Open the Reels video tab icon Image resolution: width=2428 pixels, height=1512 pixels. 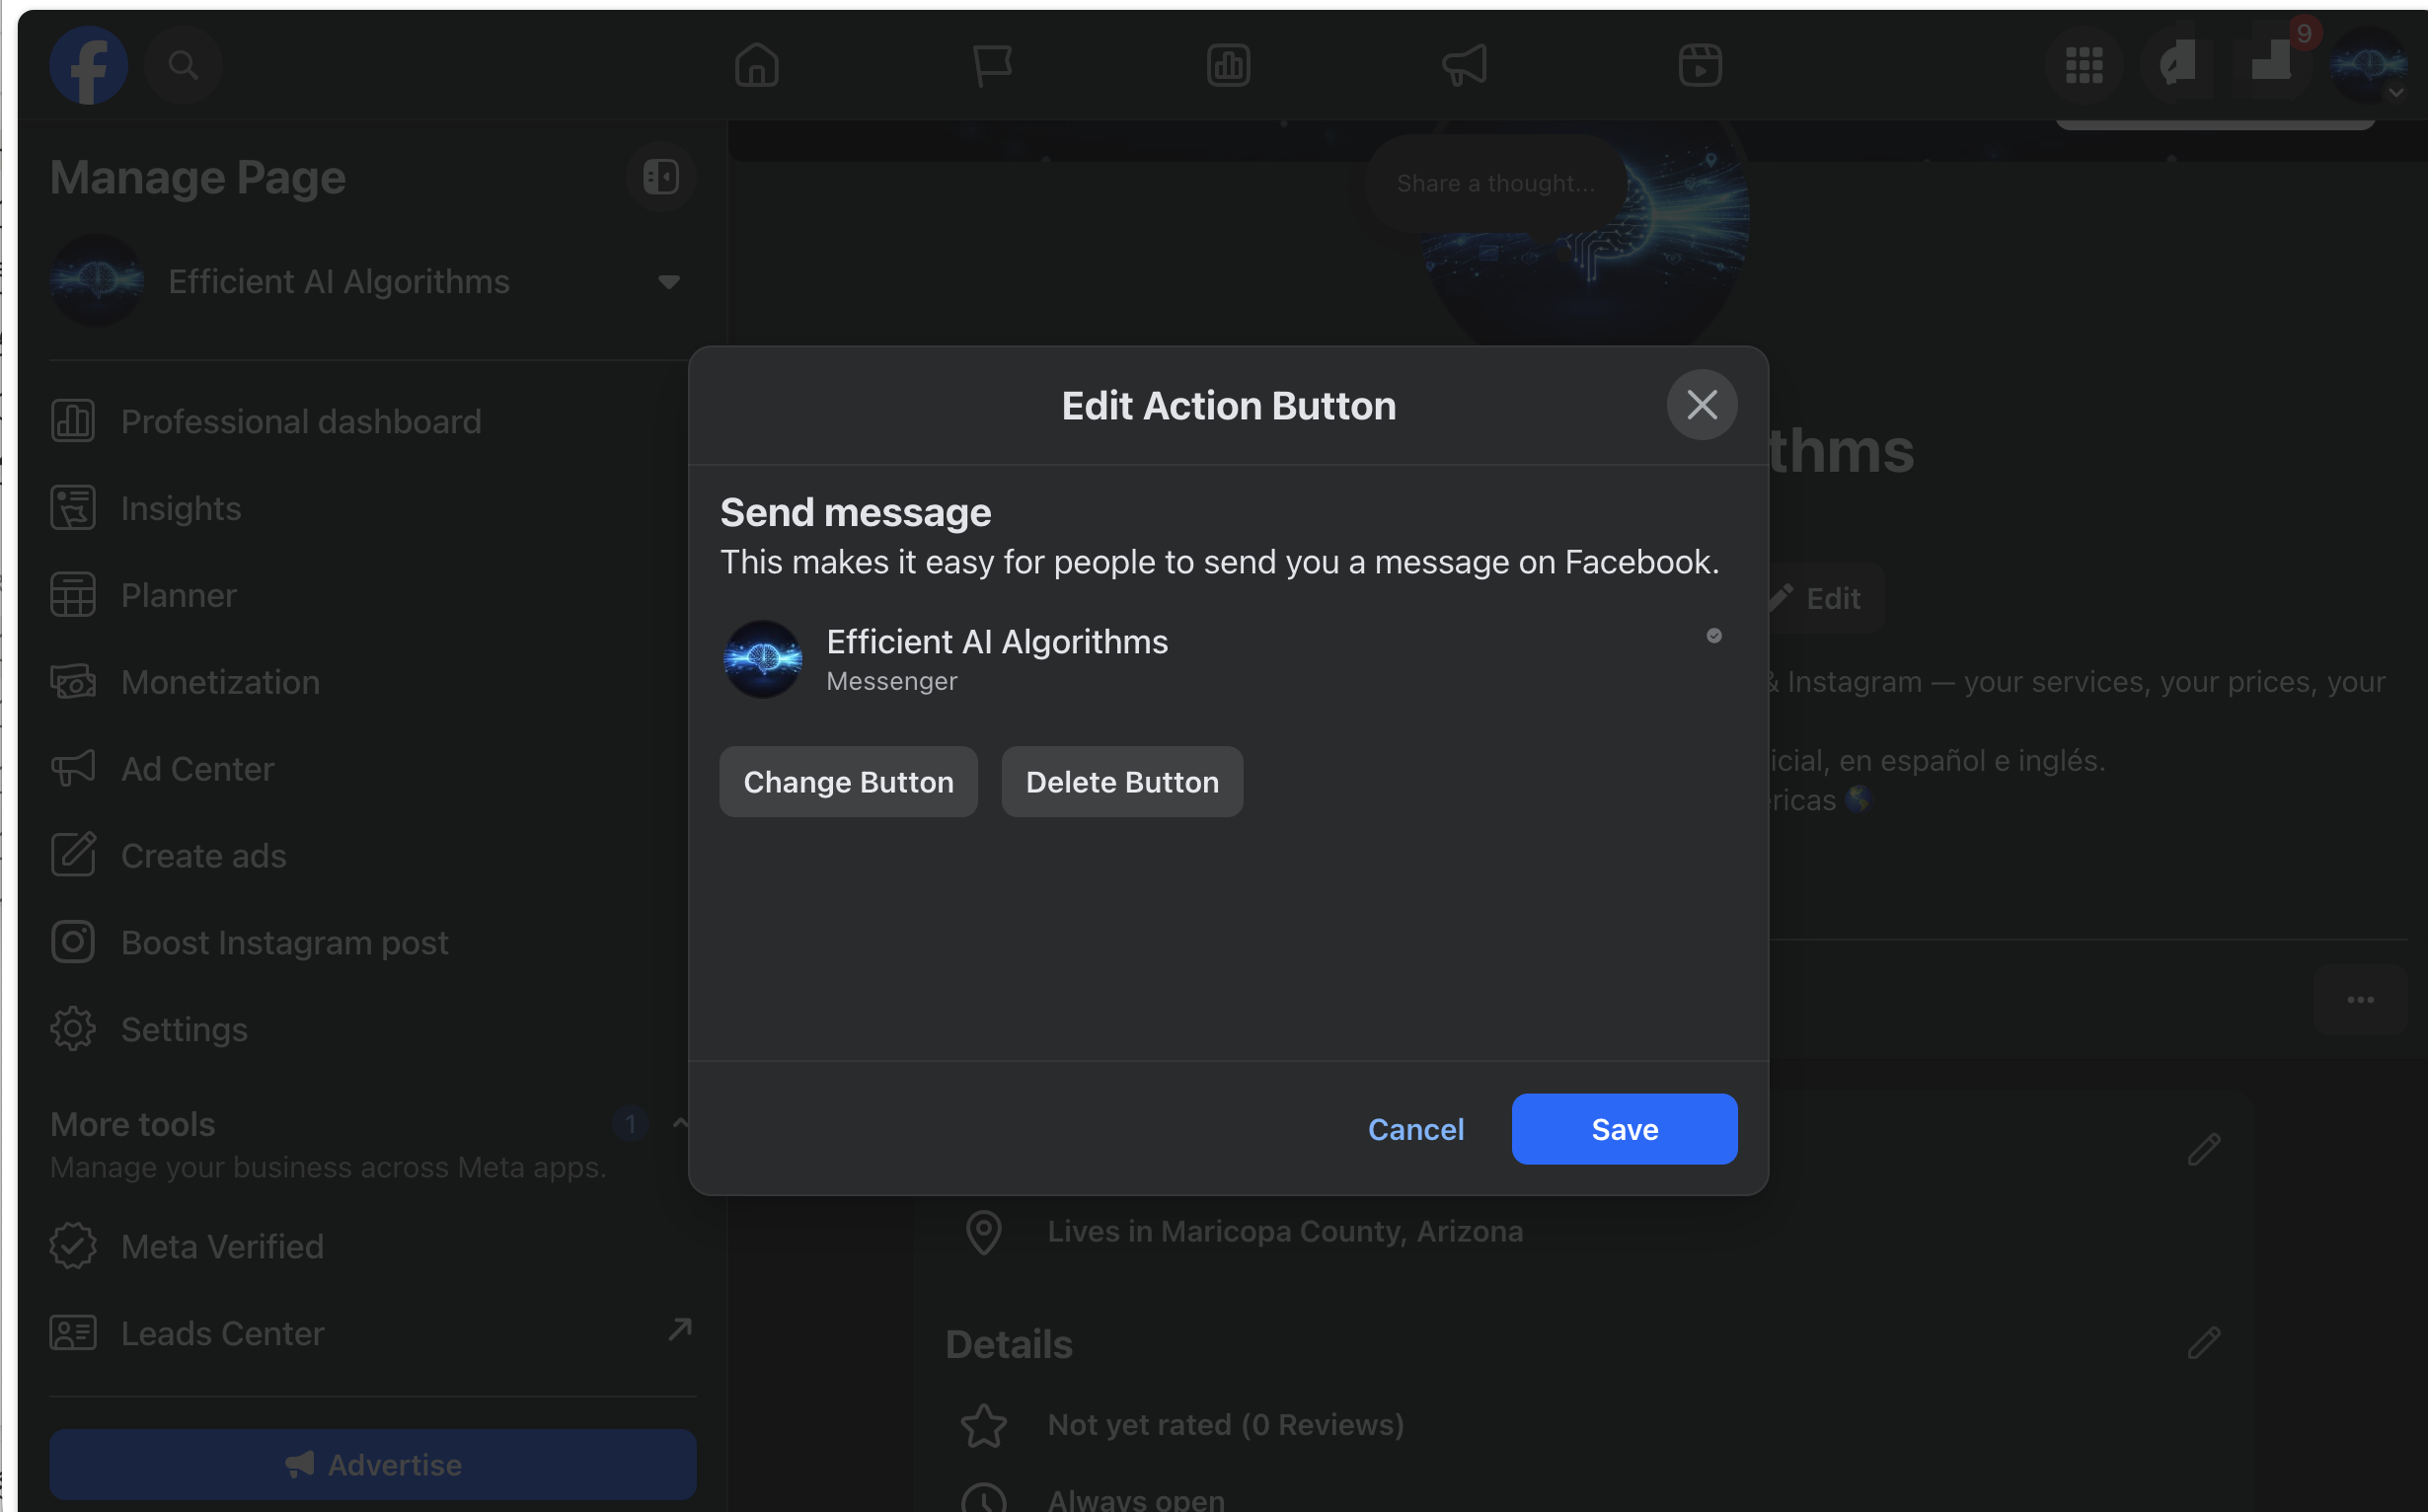pos(1700,65)
